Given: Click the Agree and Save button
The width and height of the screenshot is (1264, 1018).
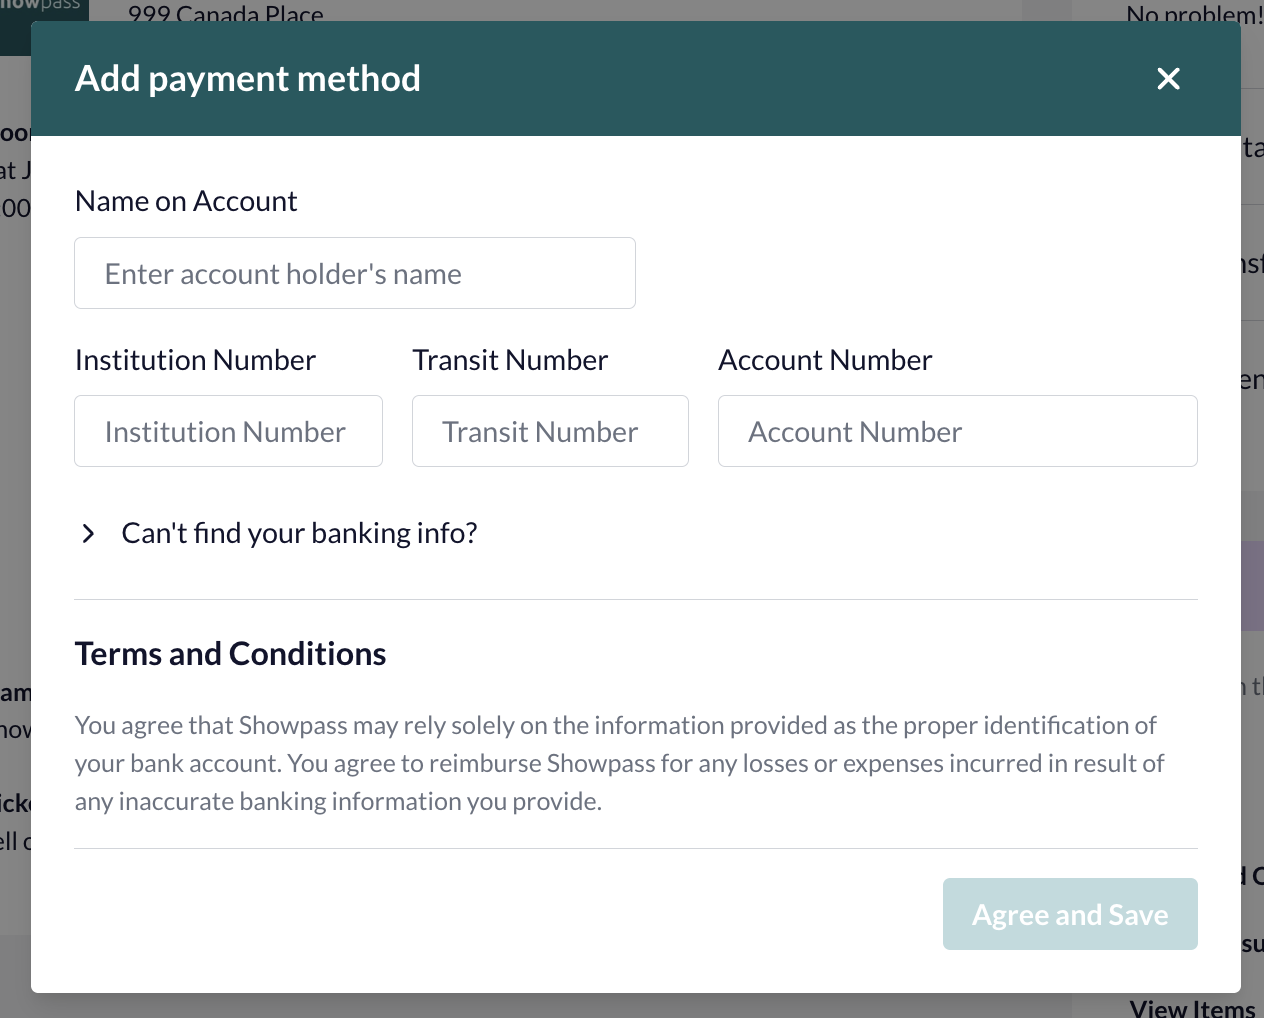Looking at the screenshot, I should tap(1070, 914).
